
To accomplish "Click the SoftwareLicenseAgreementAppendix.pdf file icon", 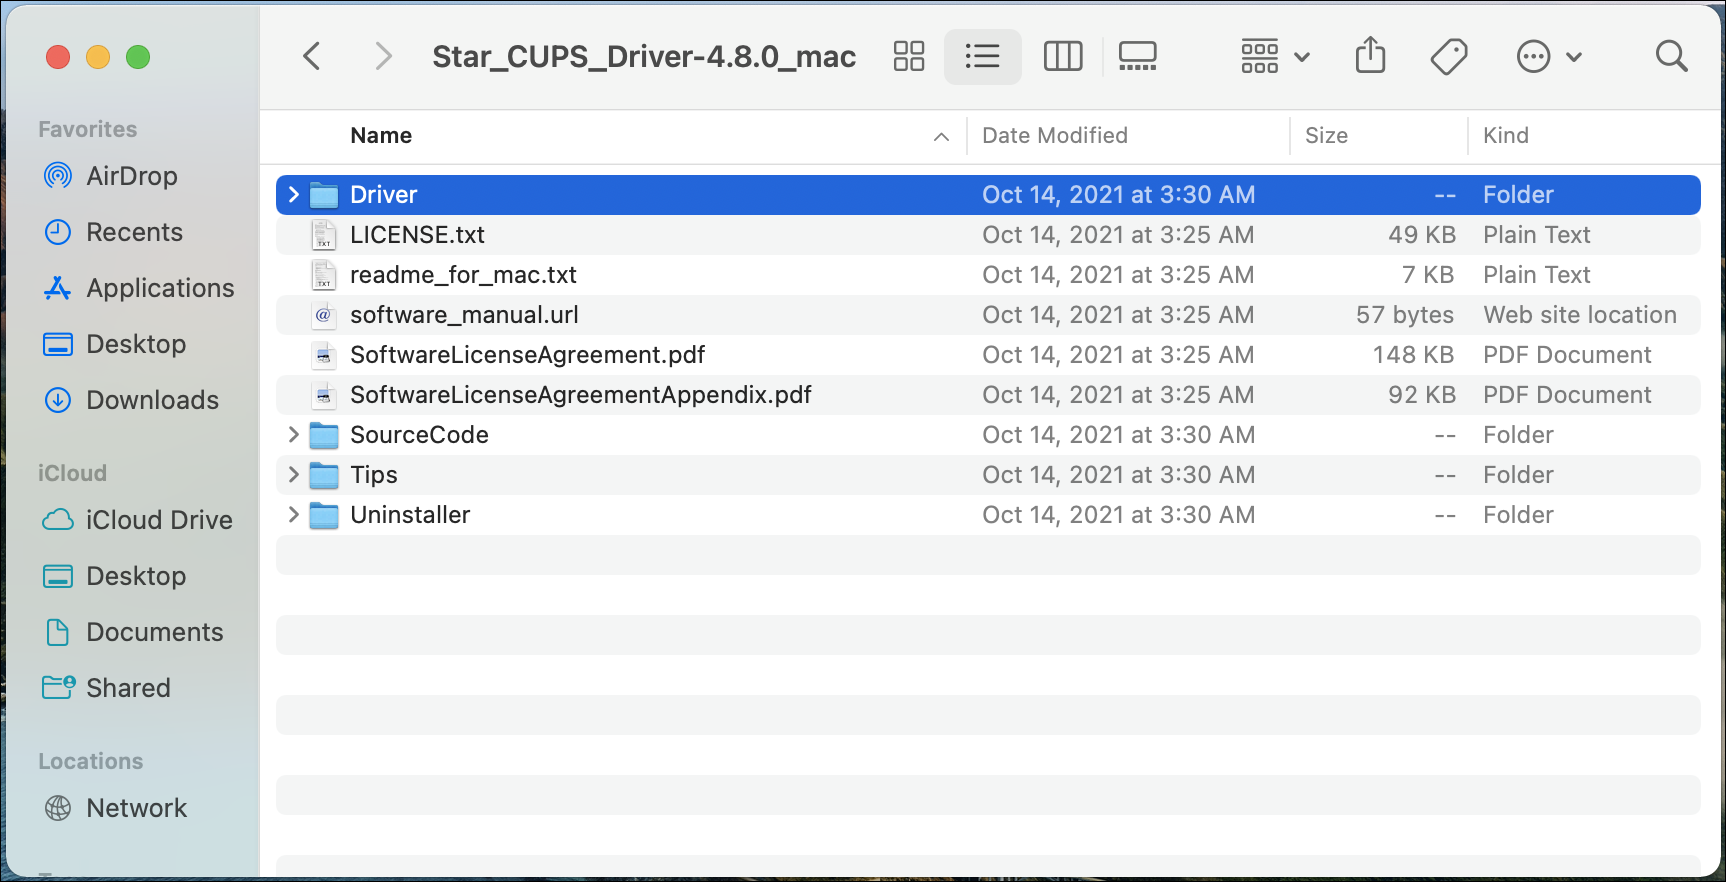I will [323, 395].
